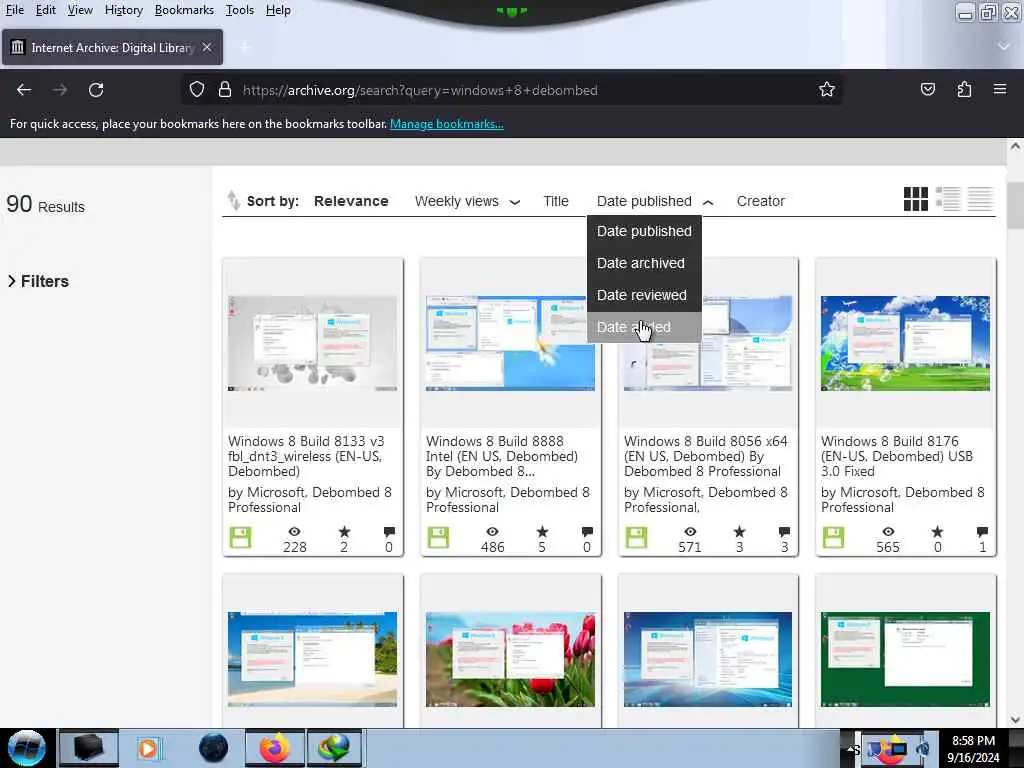Image resolution: width=1024 pixels, height=768 pixels.
Task: Open the Edit menu
Action: [x=45, y=10]
